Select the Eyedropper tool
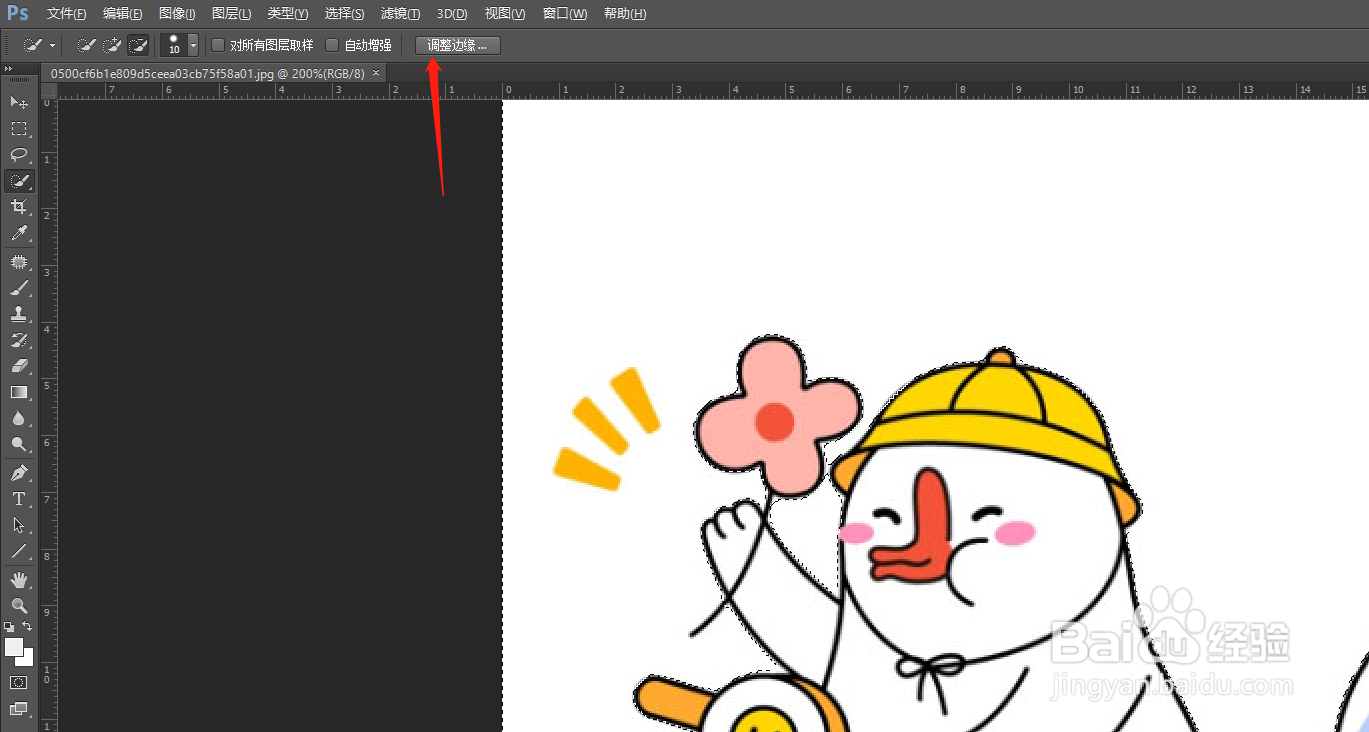Image resolution: width=1369 pixels, height=732 pixels. pos(19,233)
